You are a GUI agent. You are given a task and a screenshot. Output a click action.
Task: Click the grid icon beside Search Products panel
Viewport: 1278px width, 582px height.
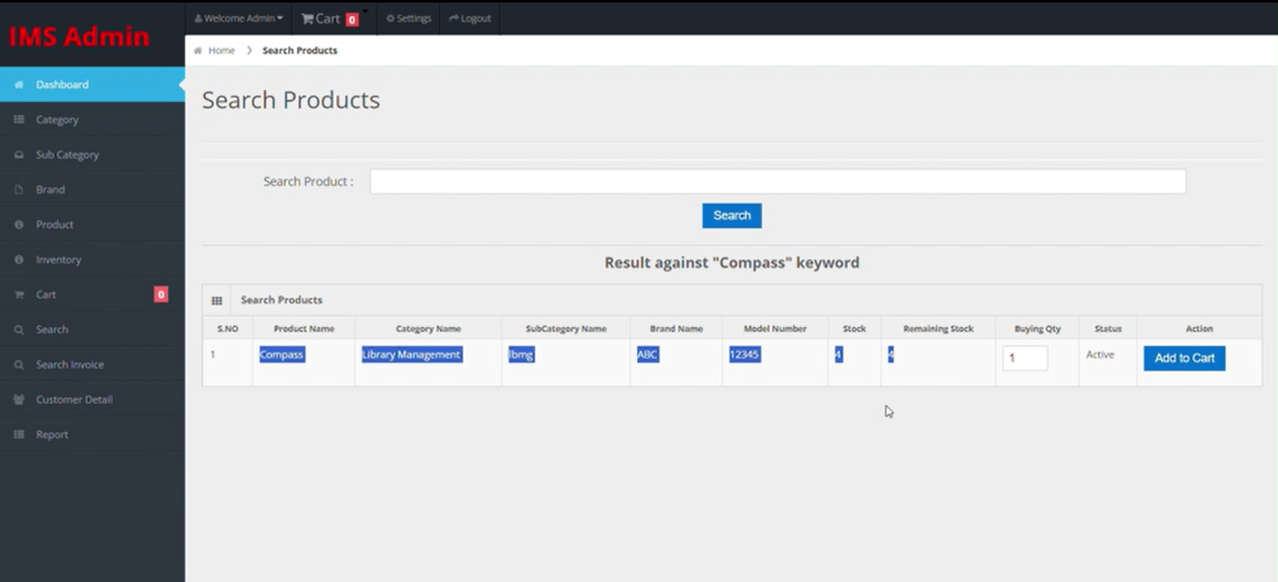click(x=217, y=299)
